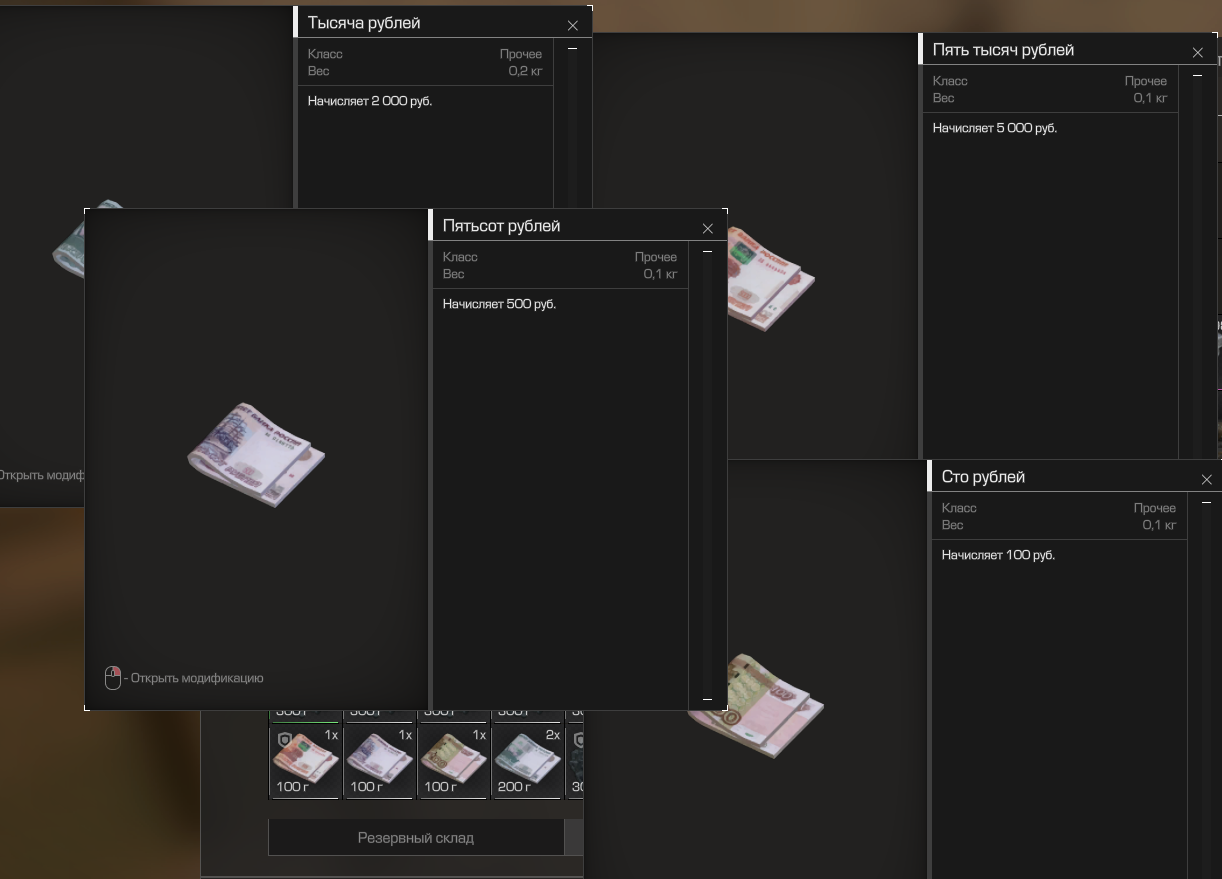Click text Начисляет 500 руб.
Screen dimensions: 1222x879
499,304
